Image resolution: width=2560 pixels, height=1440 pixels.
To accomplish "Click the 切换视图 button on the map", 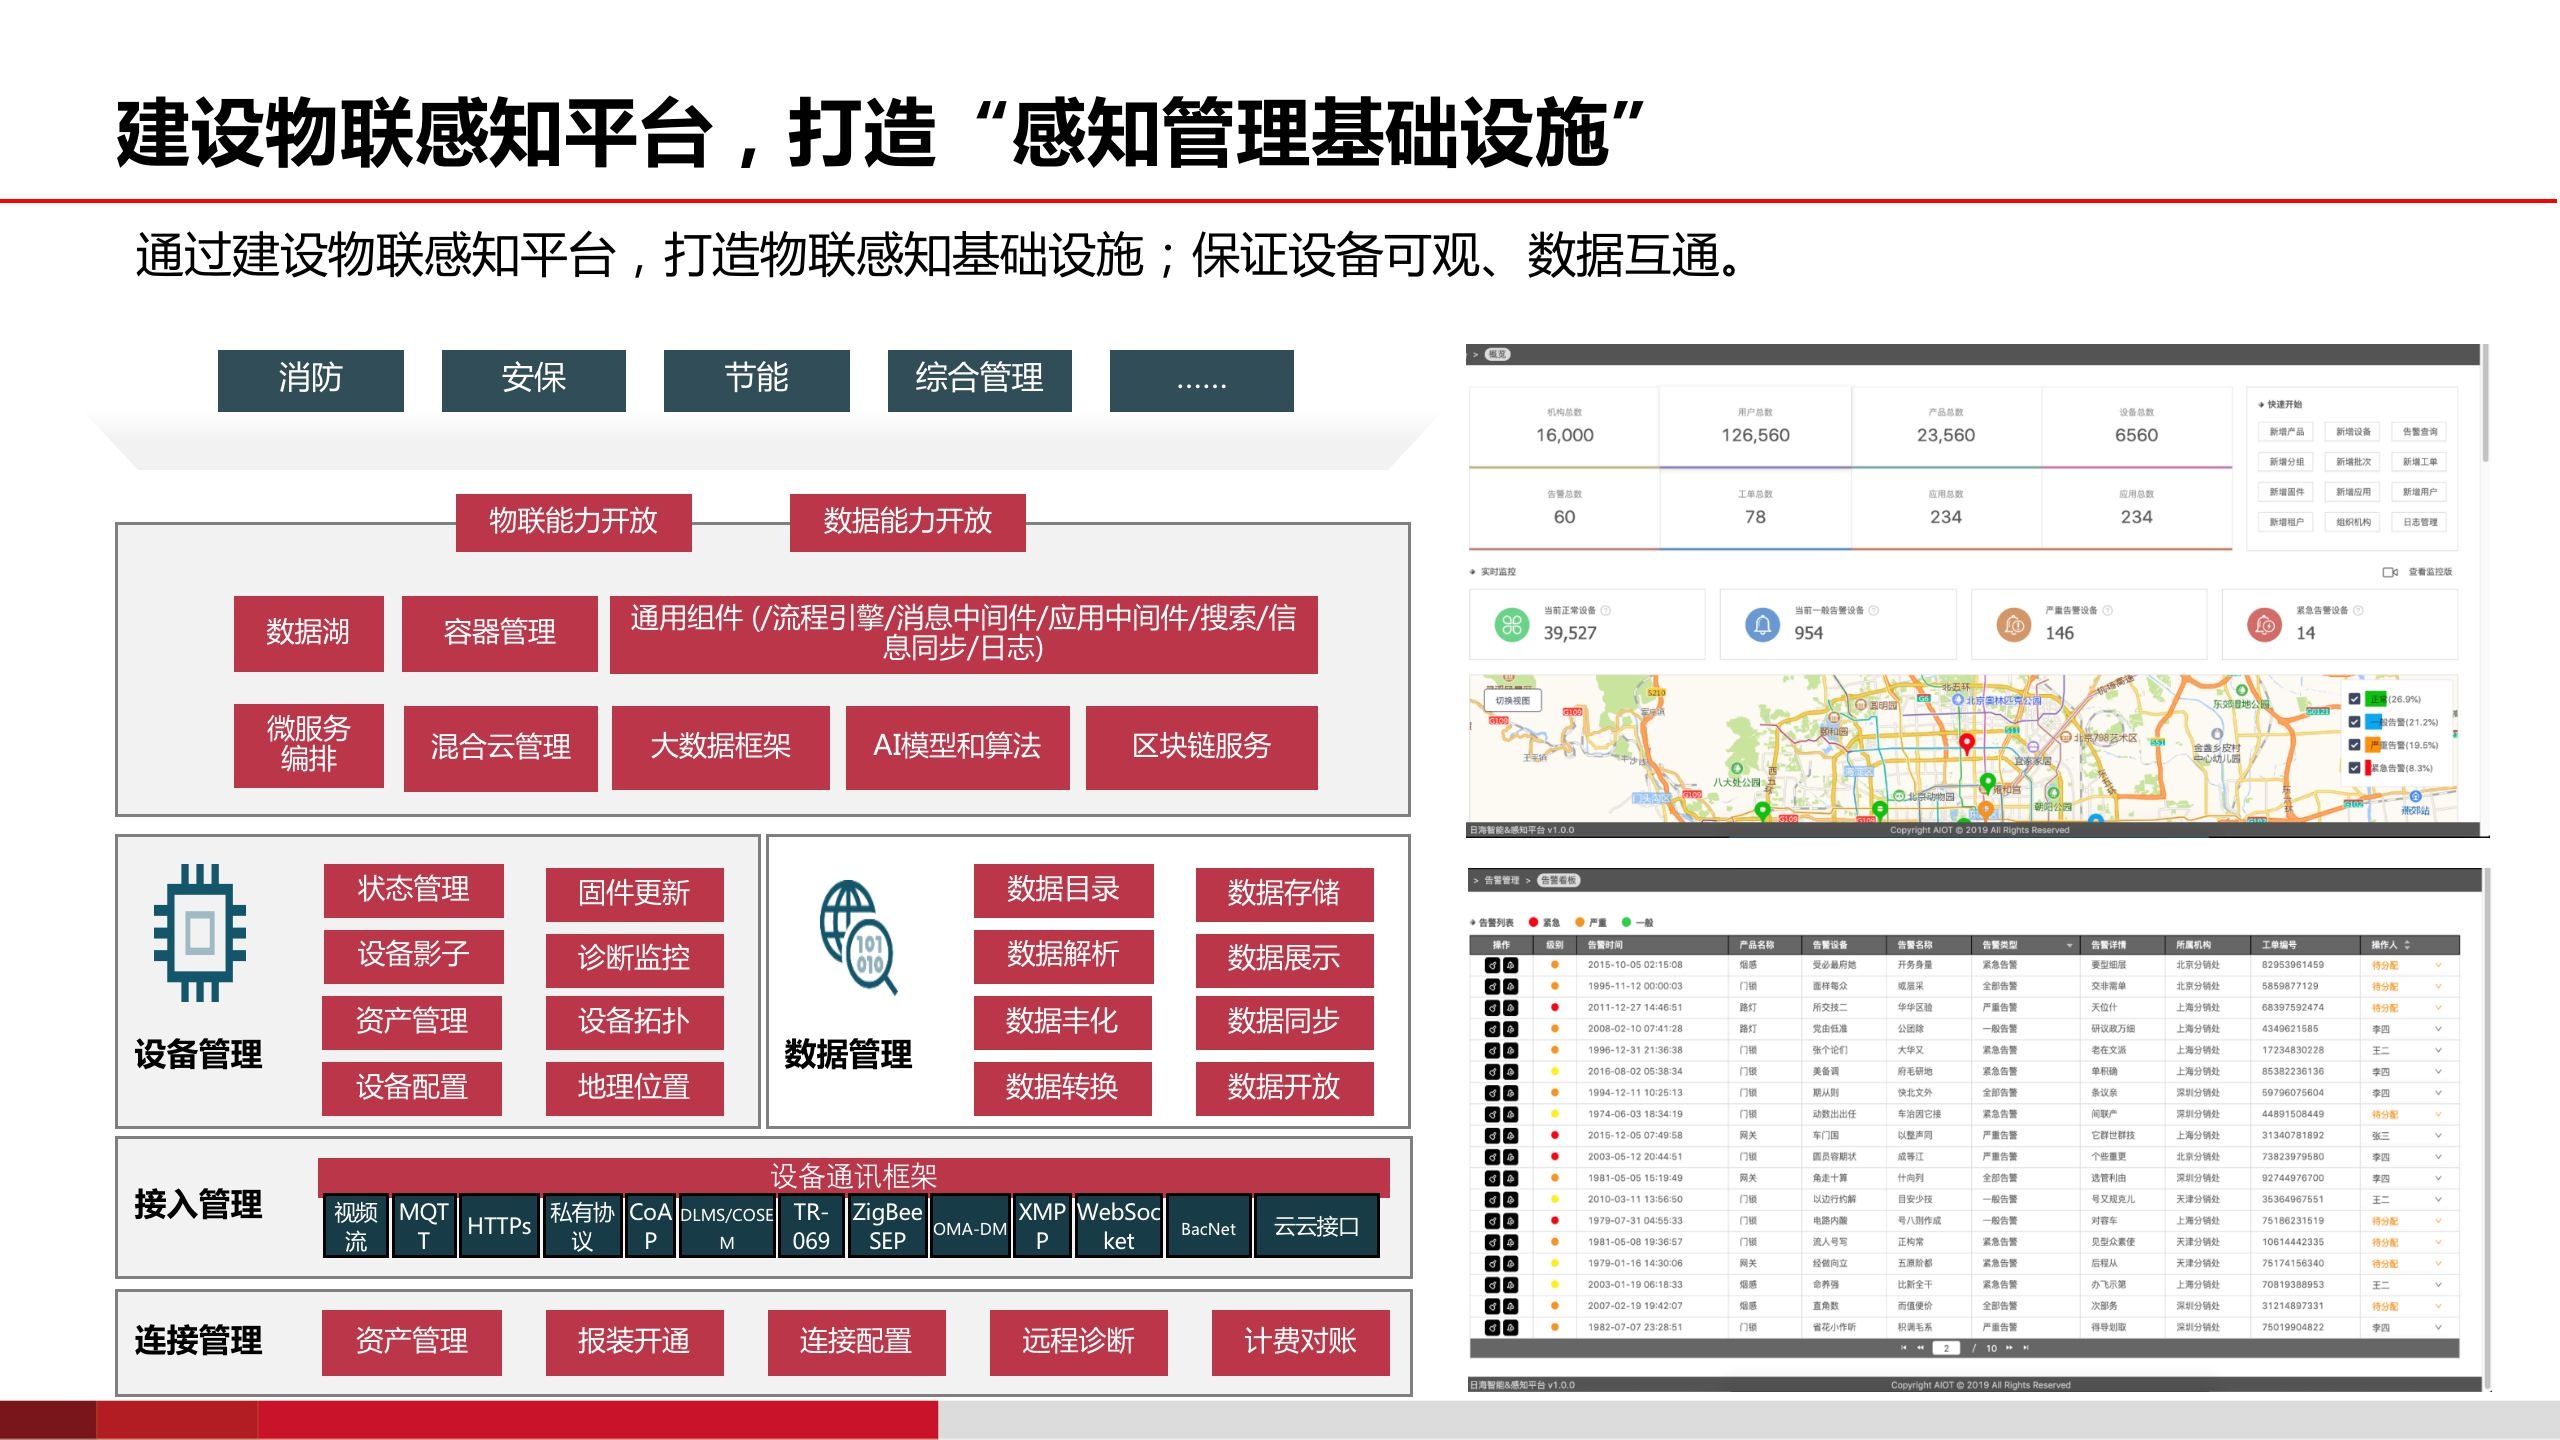I will tap(1512, 701).
